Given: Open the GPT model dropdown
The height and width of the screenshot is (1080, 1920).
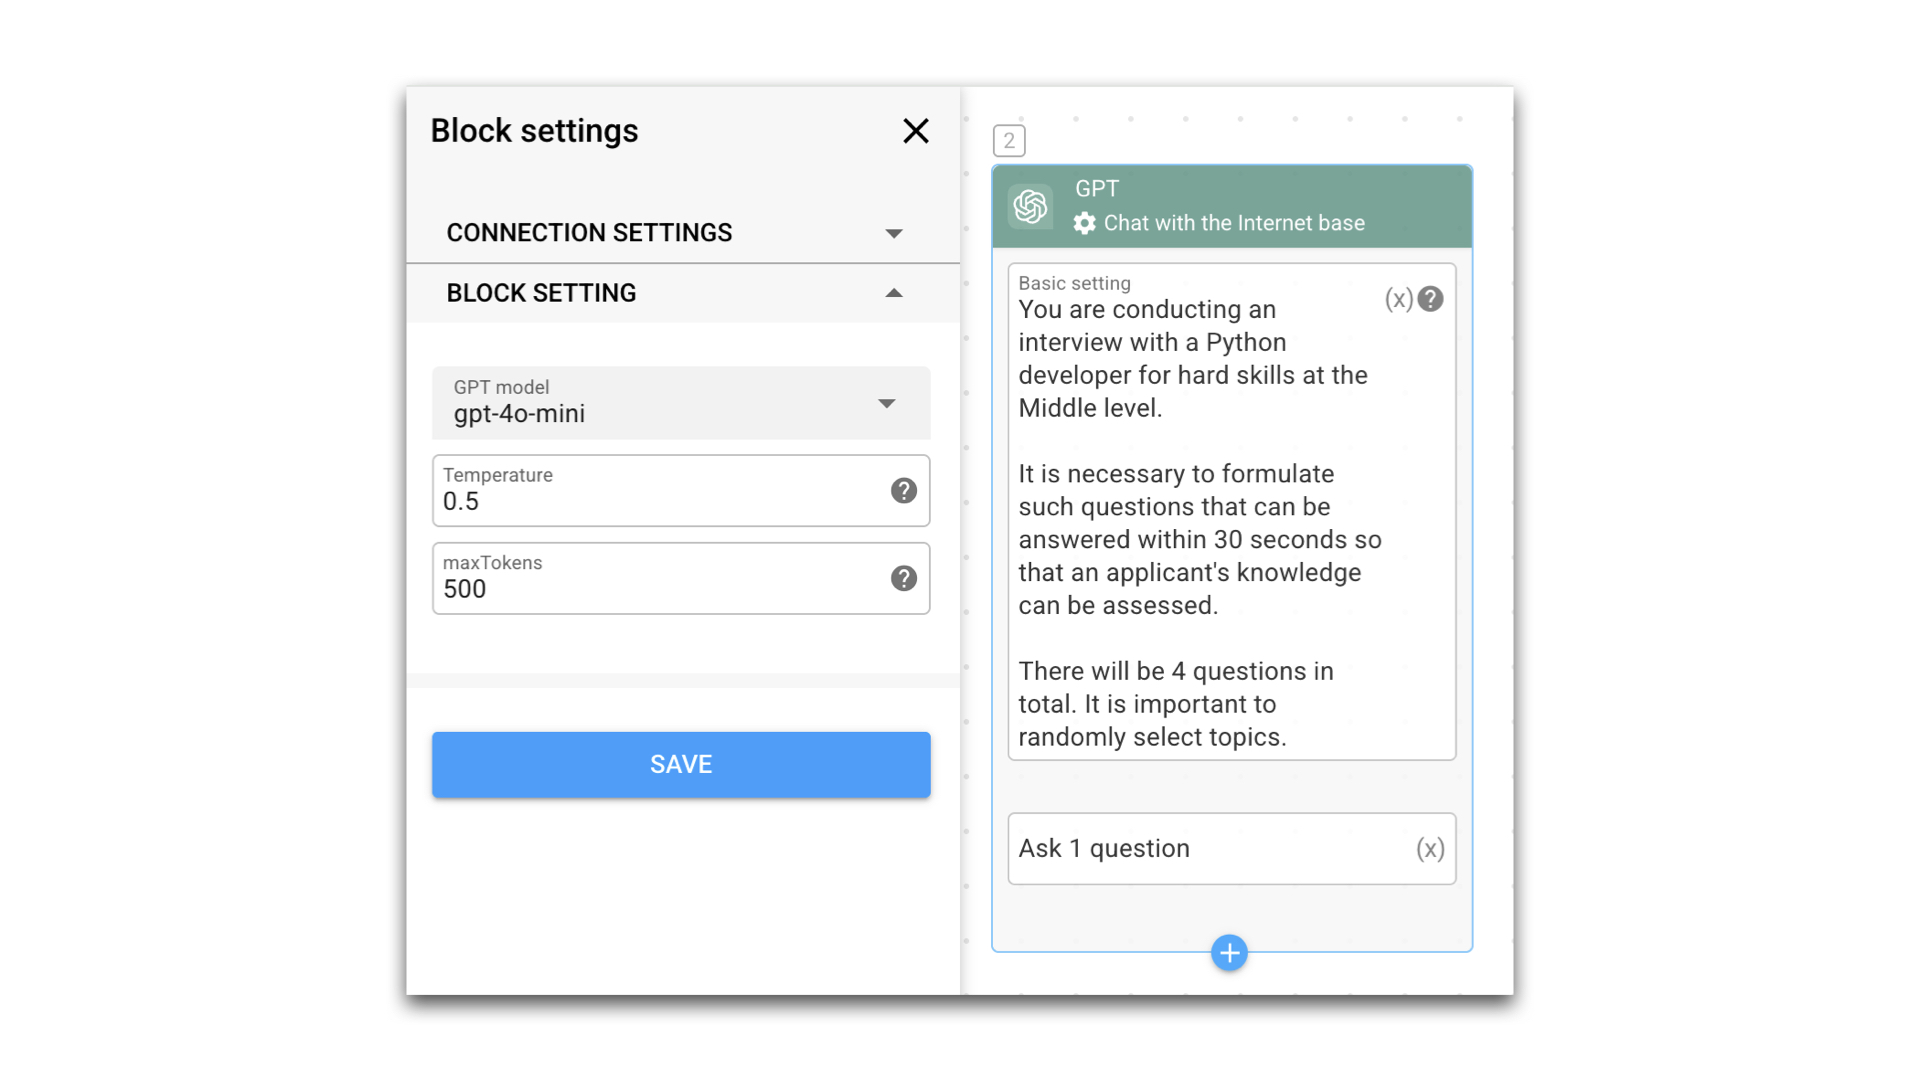Looking at the screenshot, I should pos(886,403).
